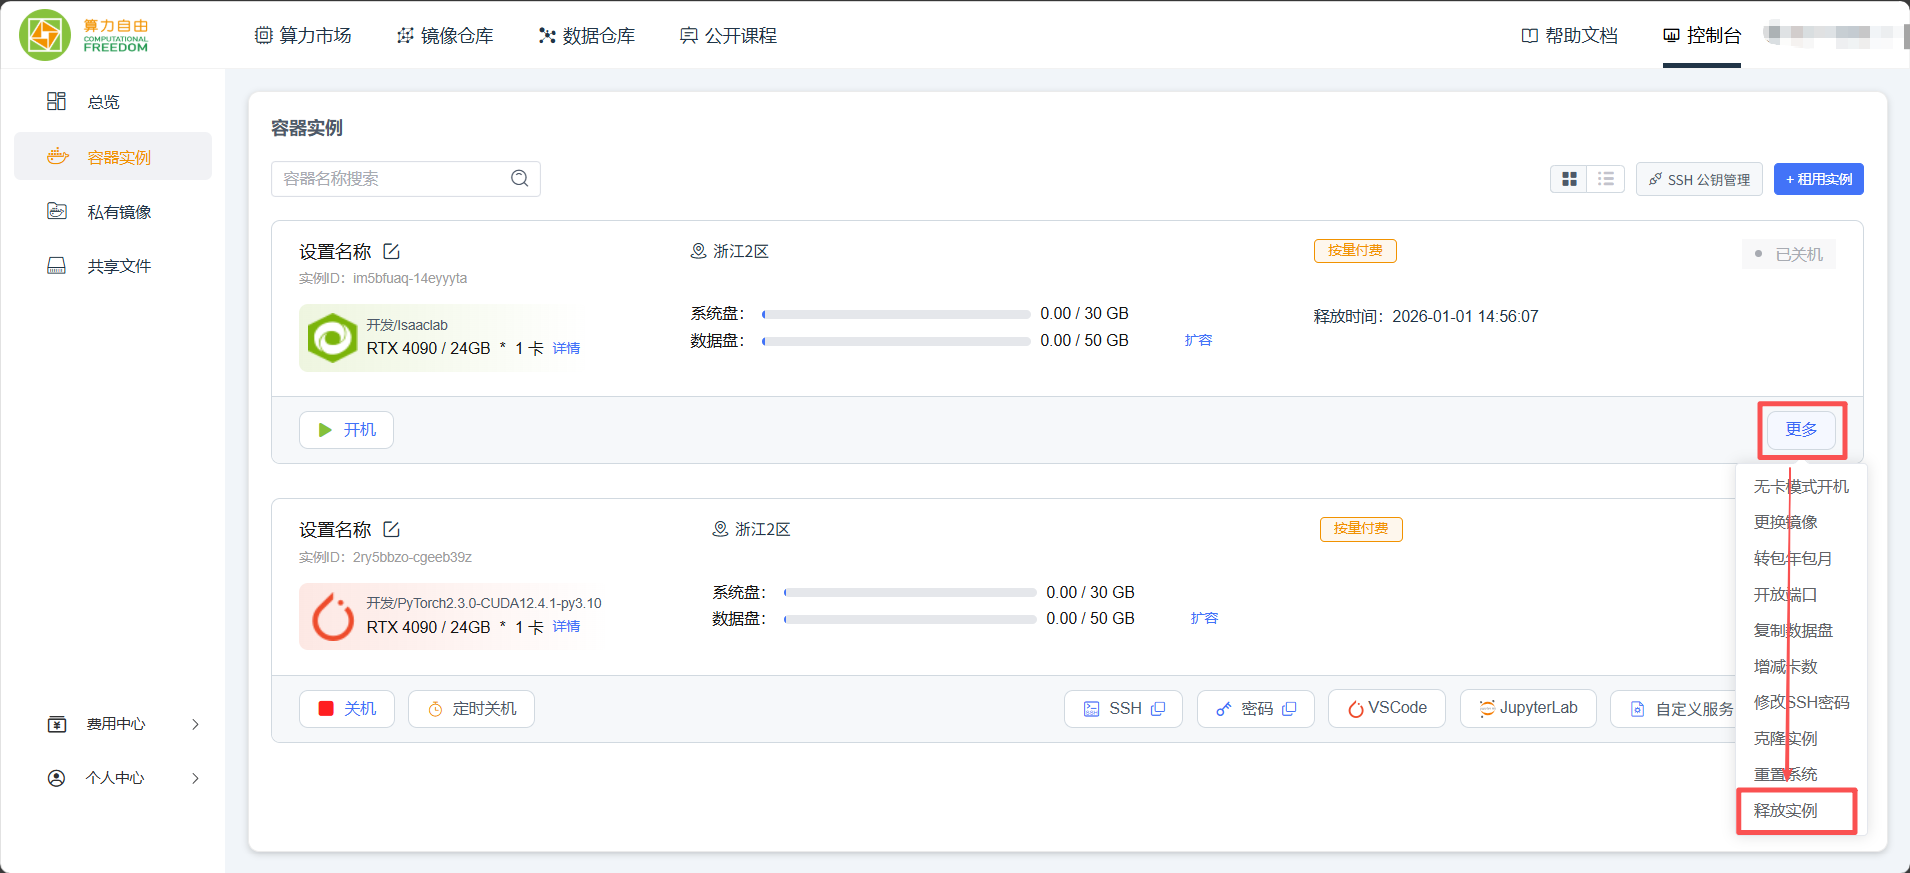Click the 算力自由 Freedom logo

coord(84,35)
